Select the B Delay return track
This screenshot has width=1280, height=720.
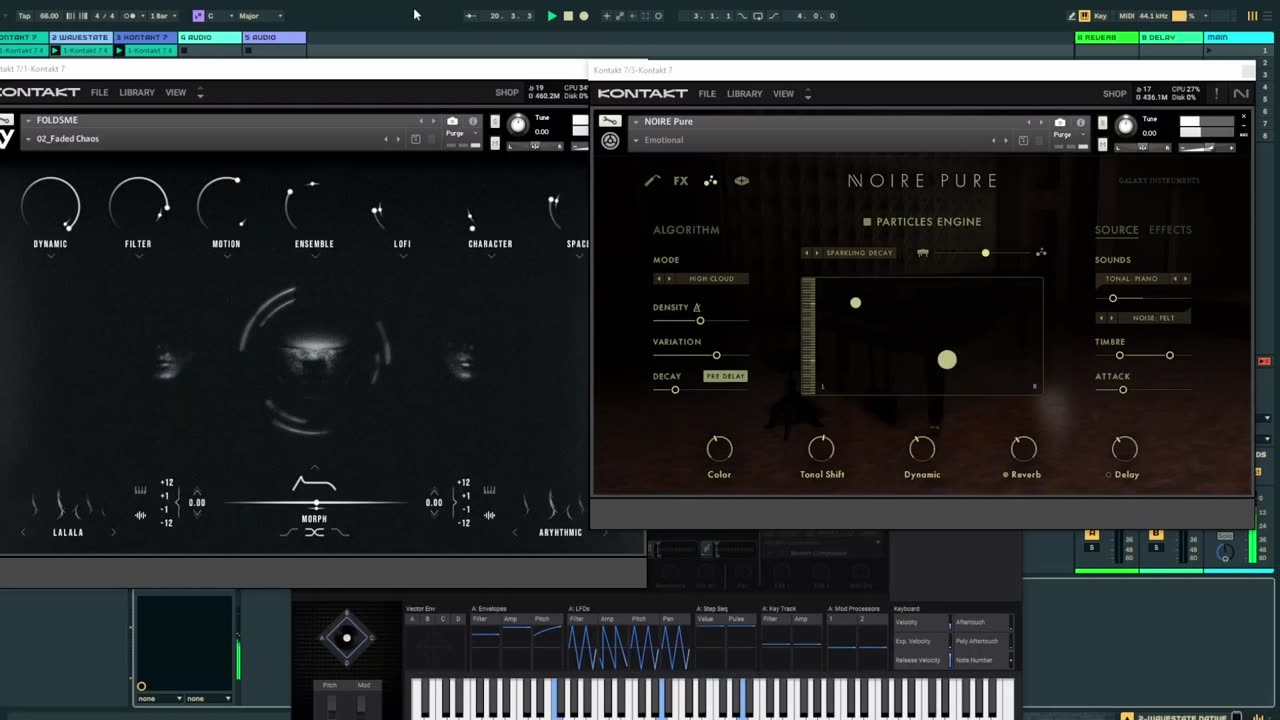pyautogui.click(x=1171, y=37)
